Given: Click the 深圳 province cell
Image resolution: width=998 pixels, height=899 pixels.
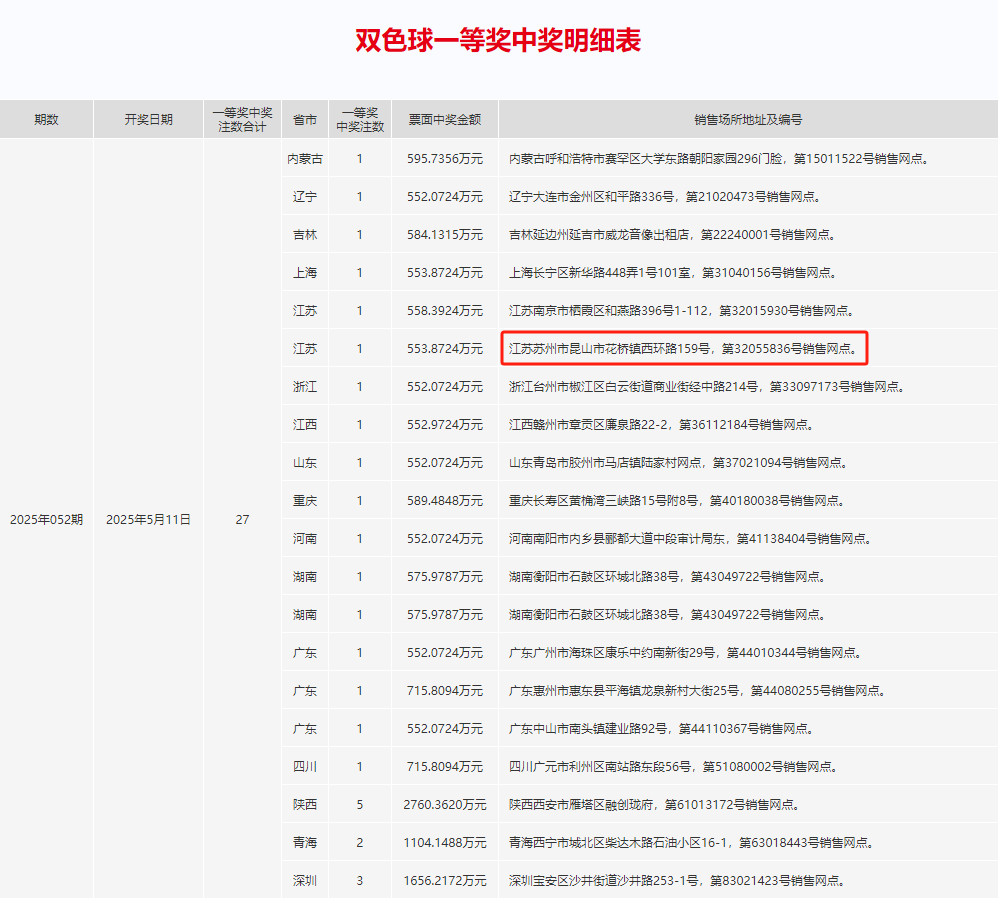Looking at the screenshot, I should click(304, 881).
